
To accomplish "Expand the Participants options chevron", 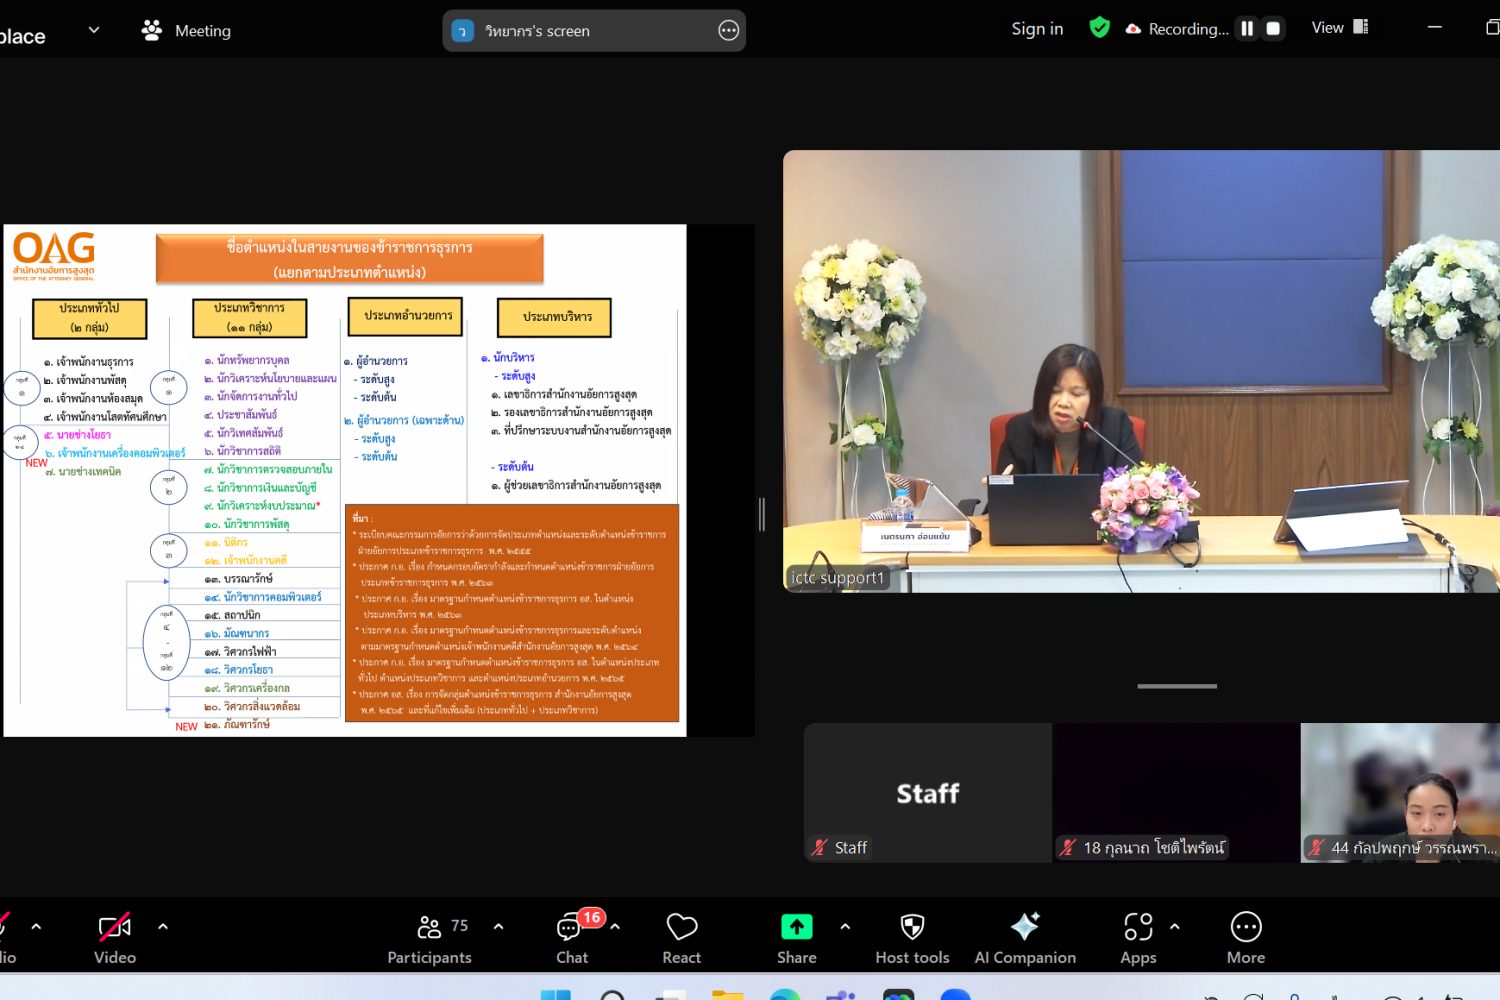I will 498,927.
